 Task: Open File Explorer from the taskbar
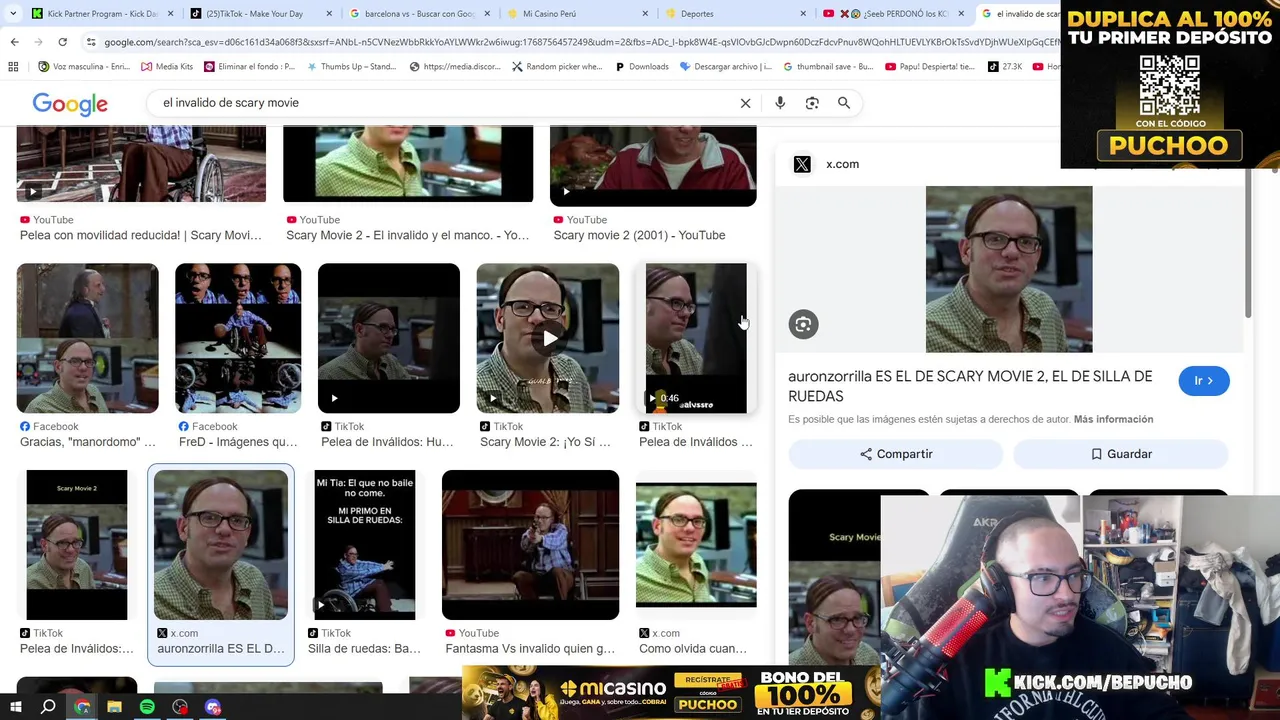coord(114,707)
